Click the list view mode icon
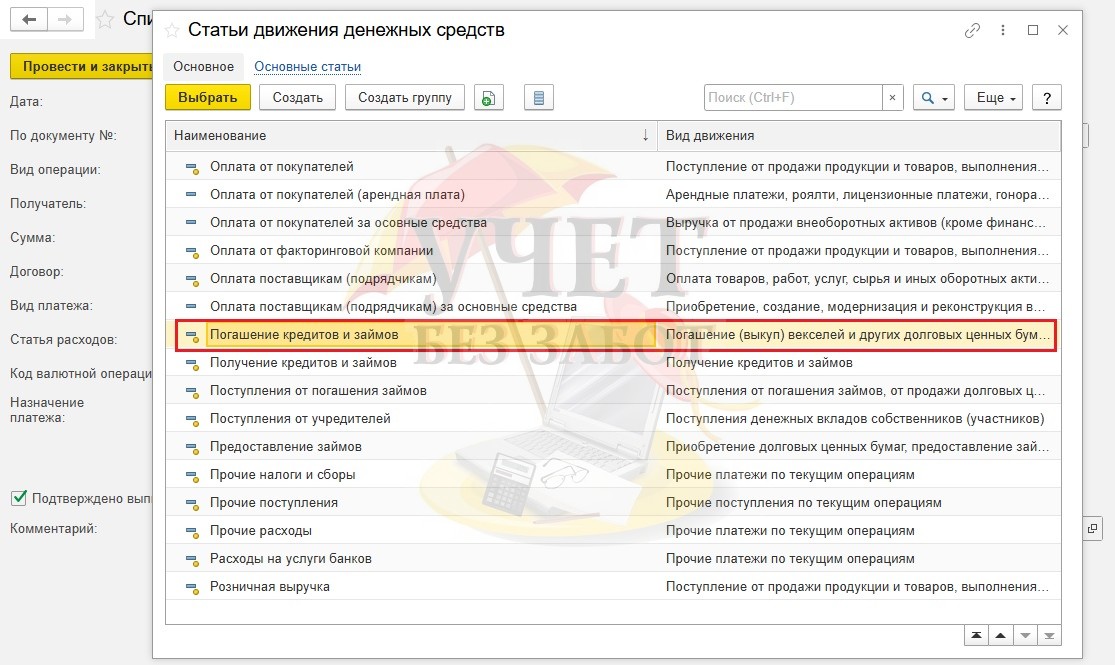1115x665 pixels. pos(538,98)
